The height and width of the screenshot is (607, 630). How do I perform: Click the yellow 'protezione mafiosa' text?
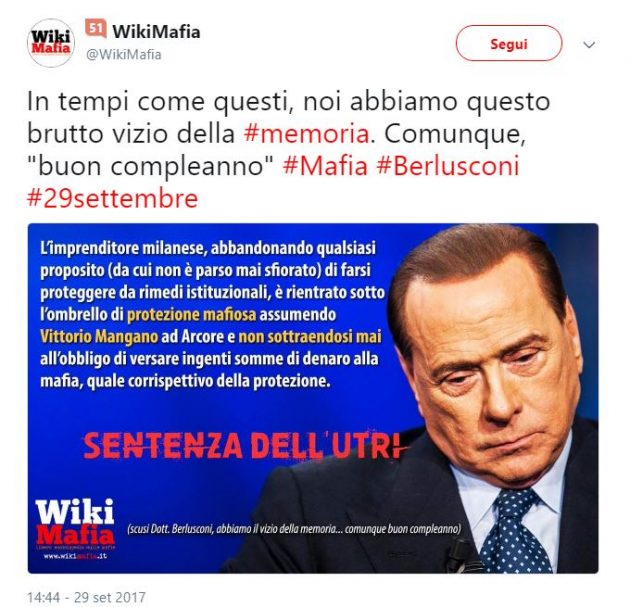point(191,315)
